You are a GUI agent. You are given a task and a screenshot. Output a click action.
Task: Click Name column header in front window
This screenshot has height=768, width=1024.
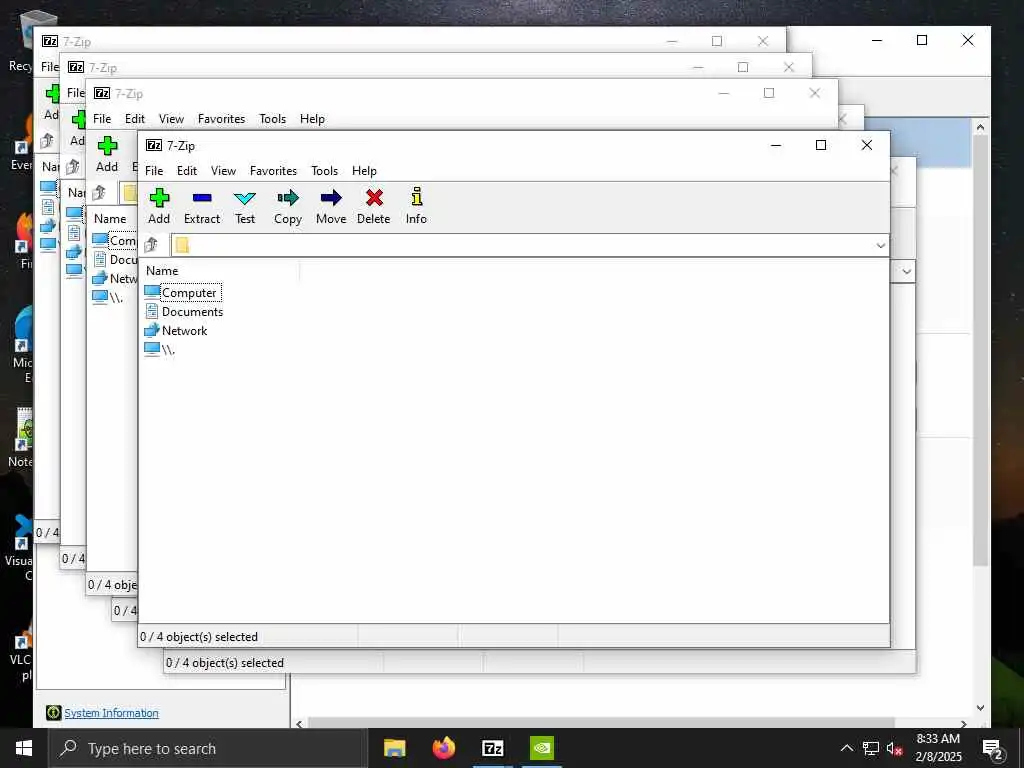tap(162, 270)
